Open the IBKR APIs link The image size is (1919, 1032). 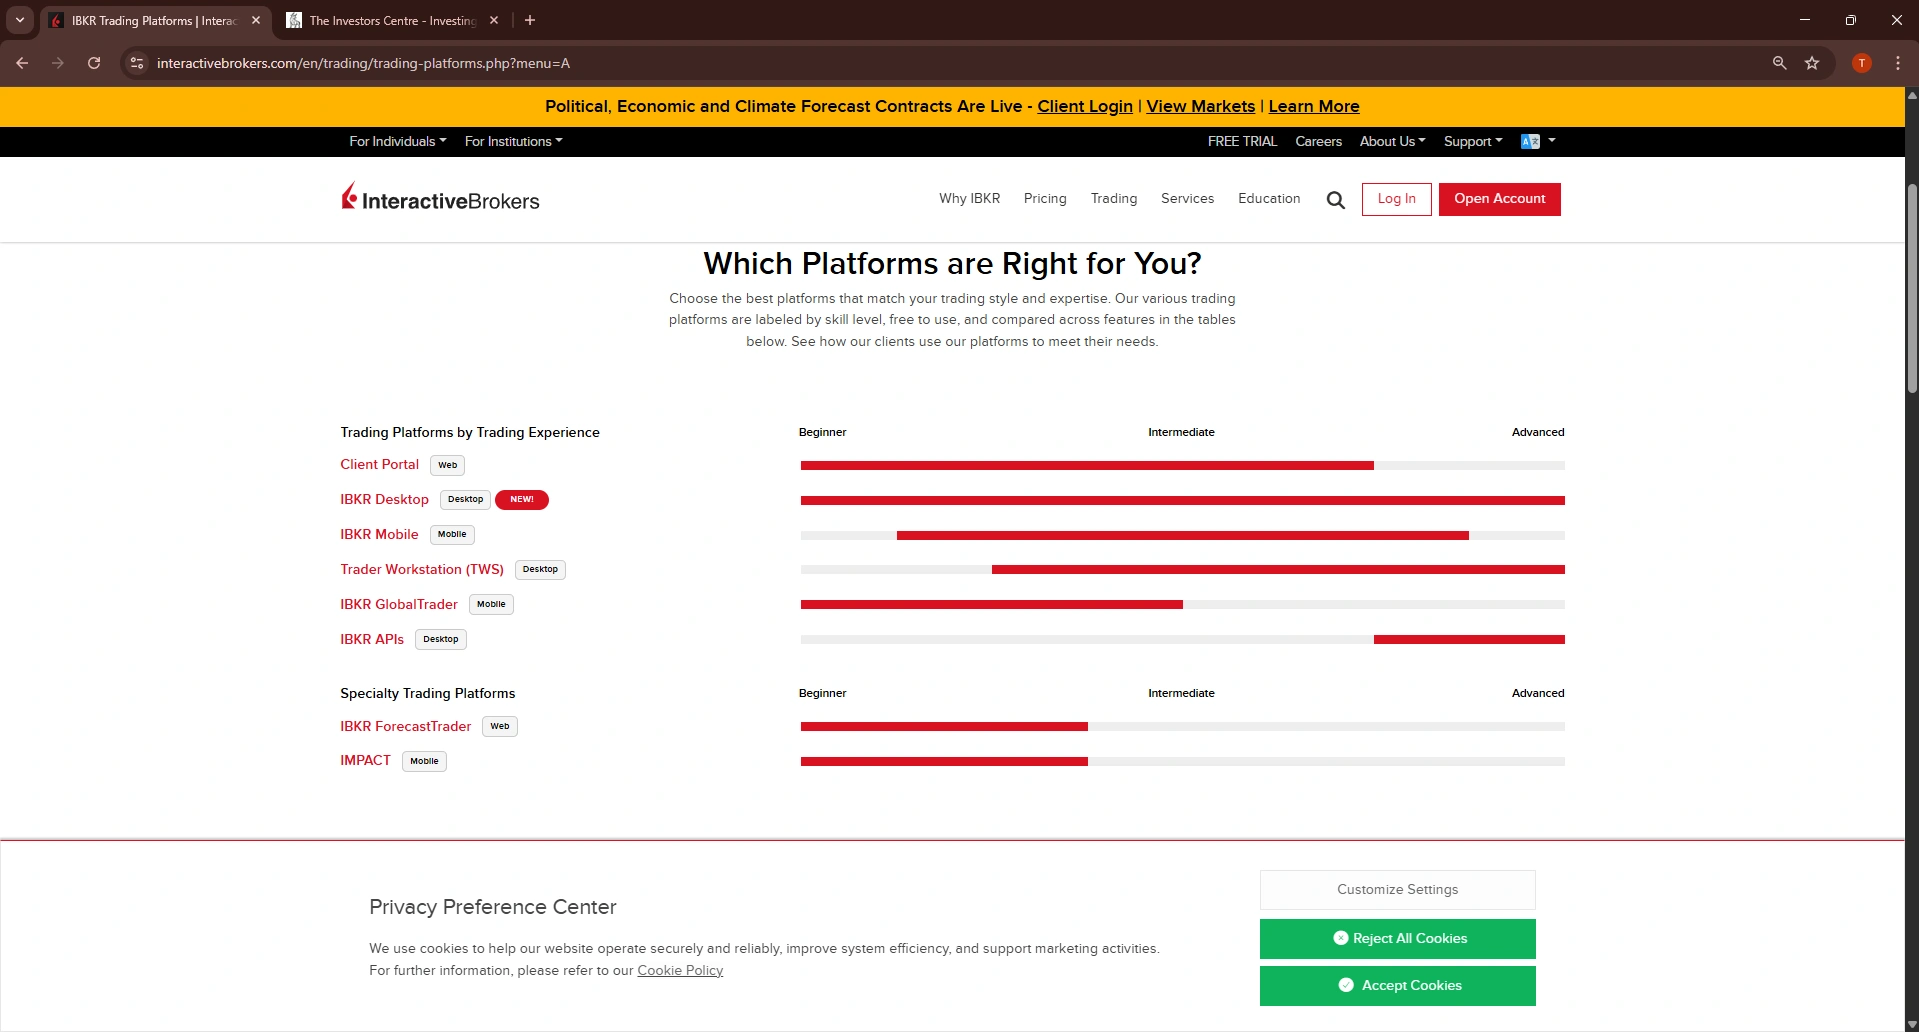point(372,640)
